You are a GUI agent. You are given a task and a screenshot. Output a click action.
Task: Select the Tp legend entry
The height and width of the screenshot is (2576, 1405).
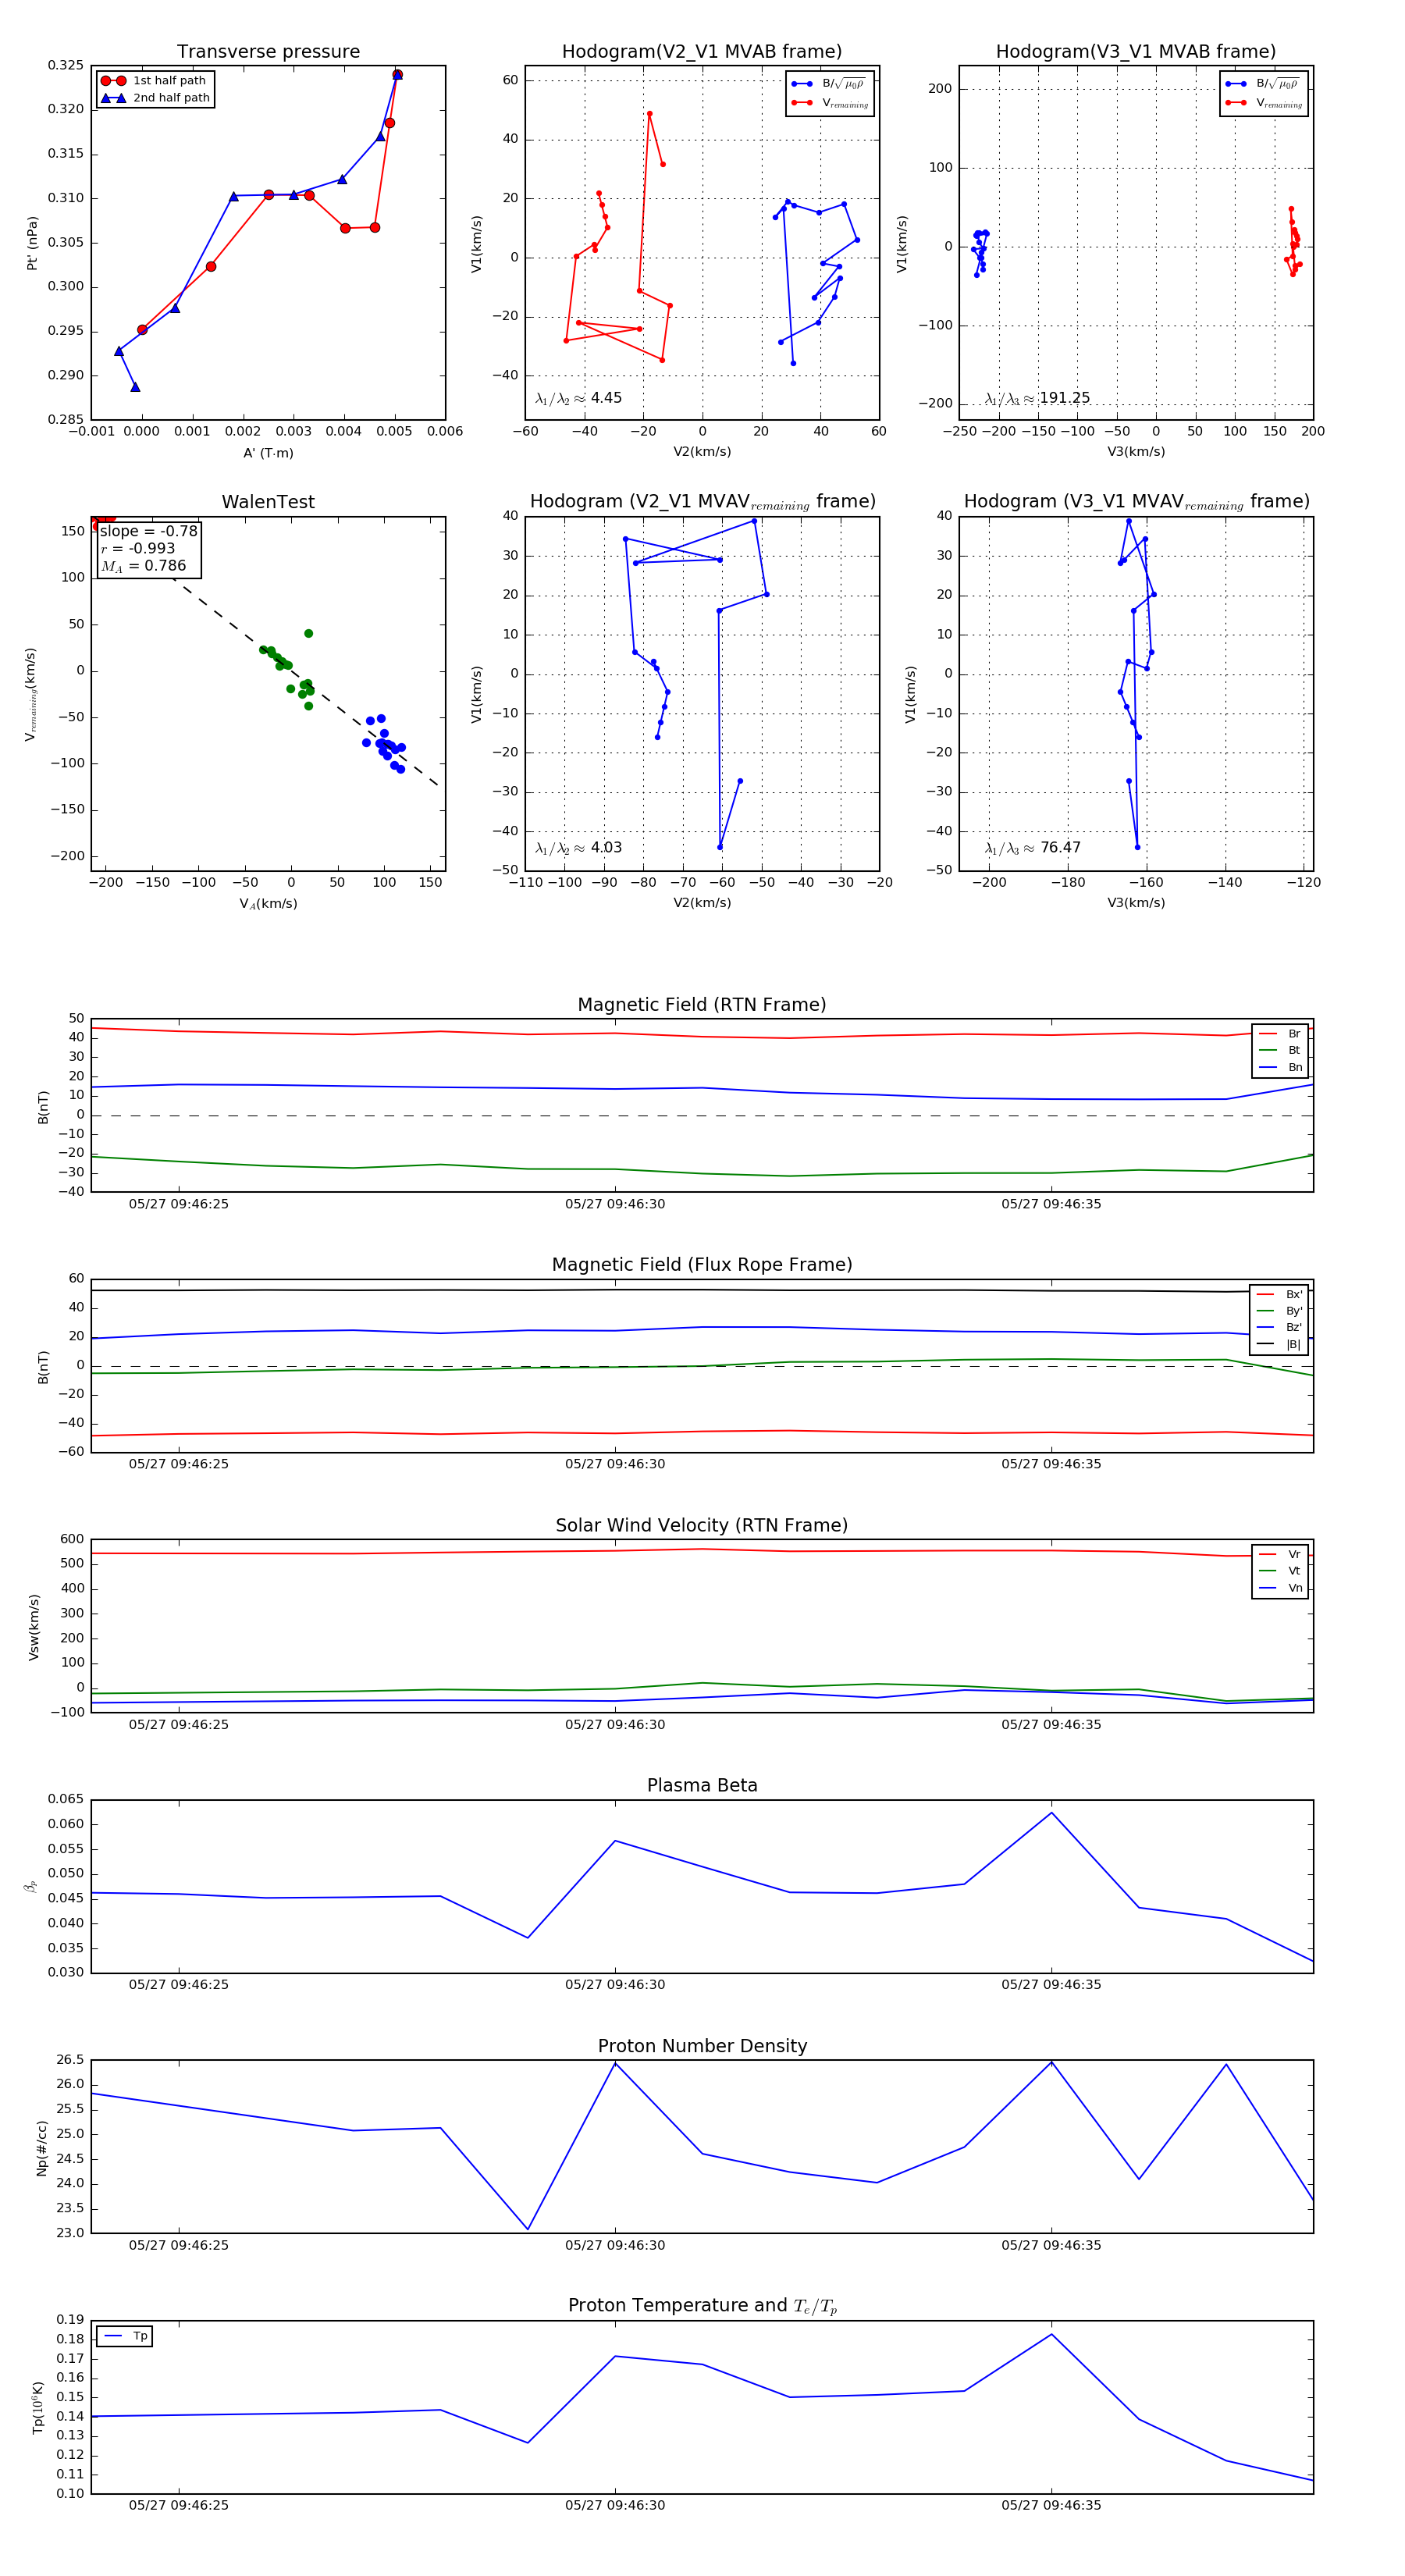[125, 2336]
